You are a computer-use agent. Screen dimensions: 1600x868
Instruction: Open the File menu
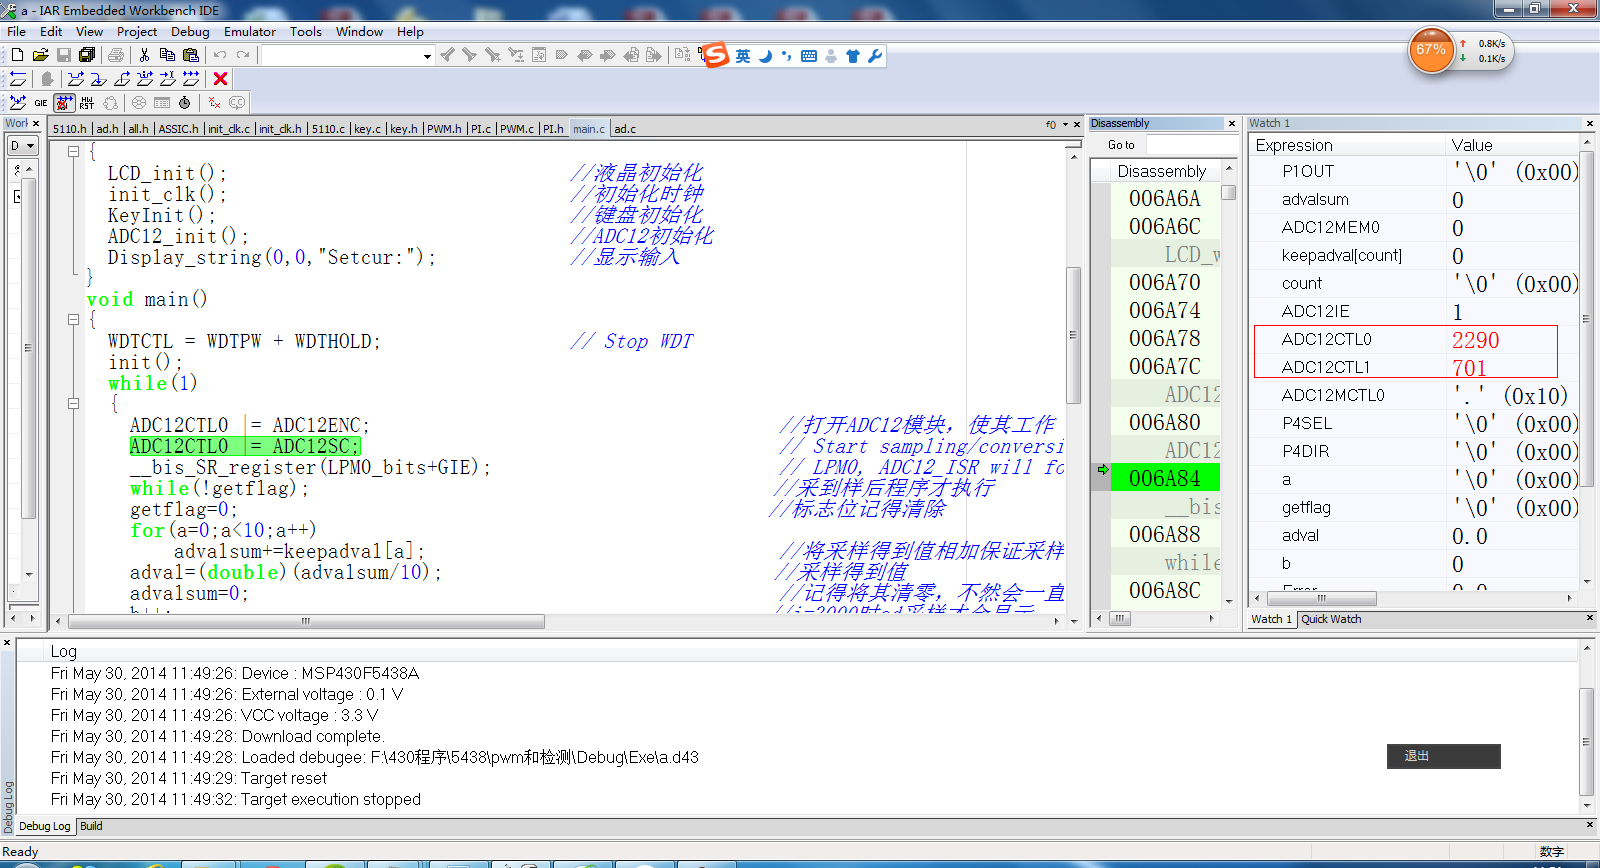17,32
